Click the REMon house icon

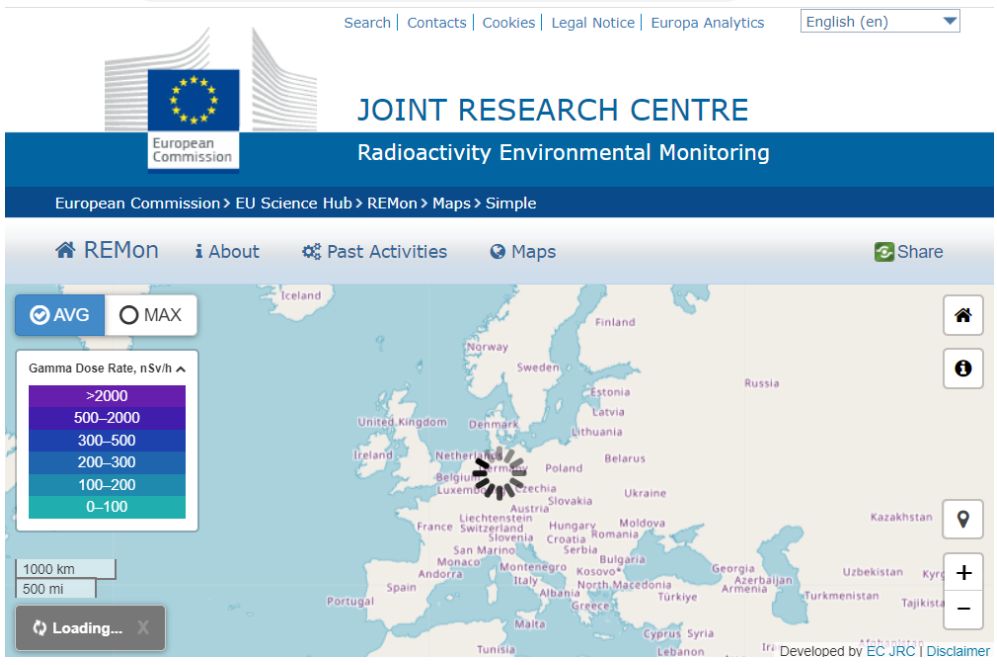65,250
